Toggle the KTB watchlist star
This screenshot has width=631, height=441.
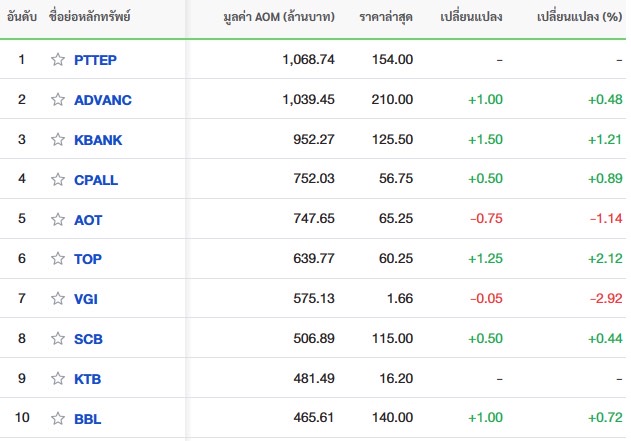point(58,378)
